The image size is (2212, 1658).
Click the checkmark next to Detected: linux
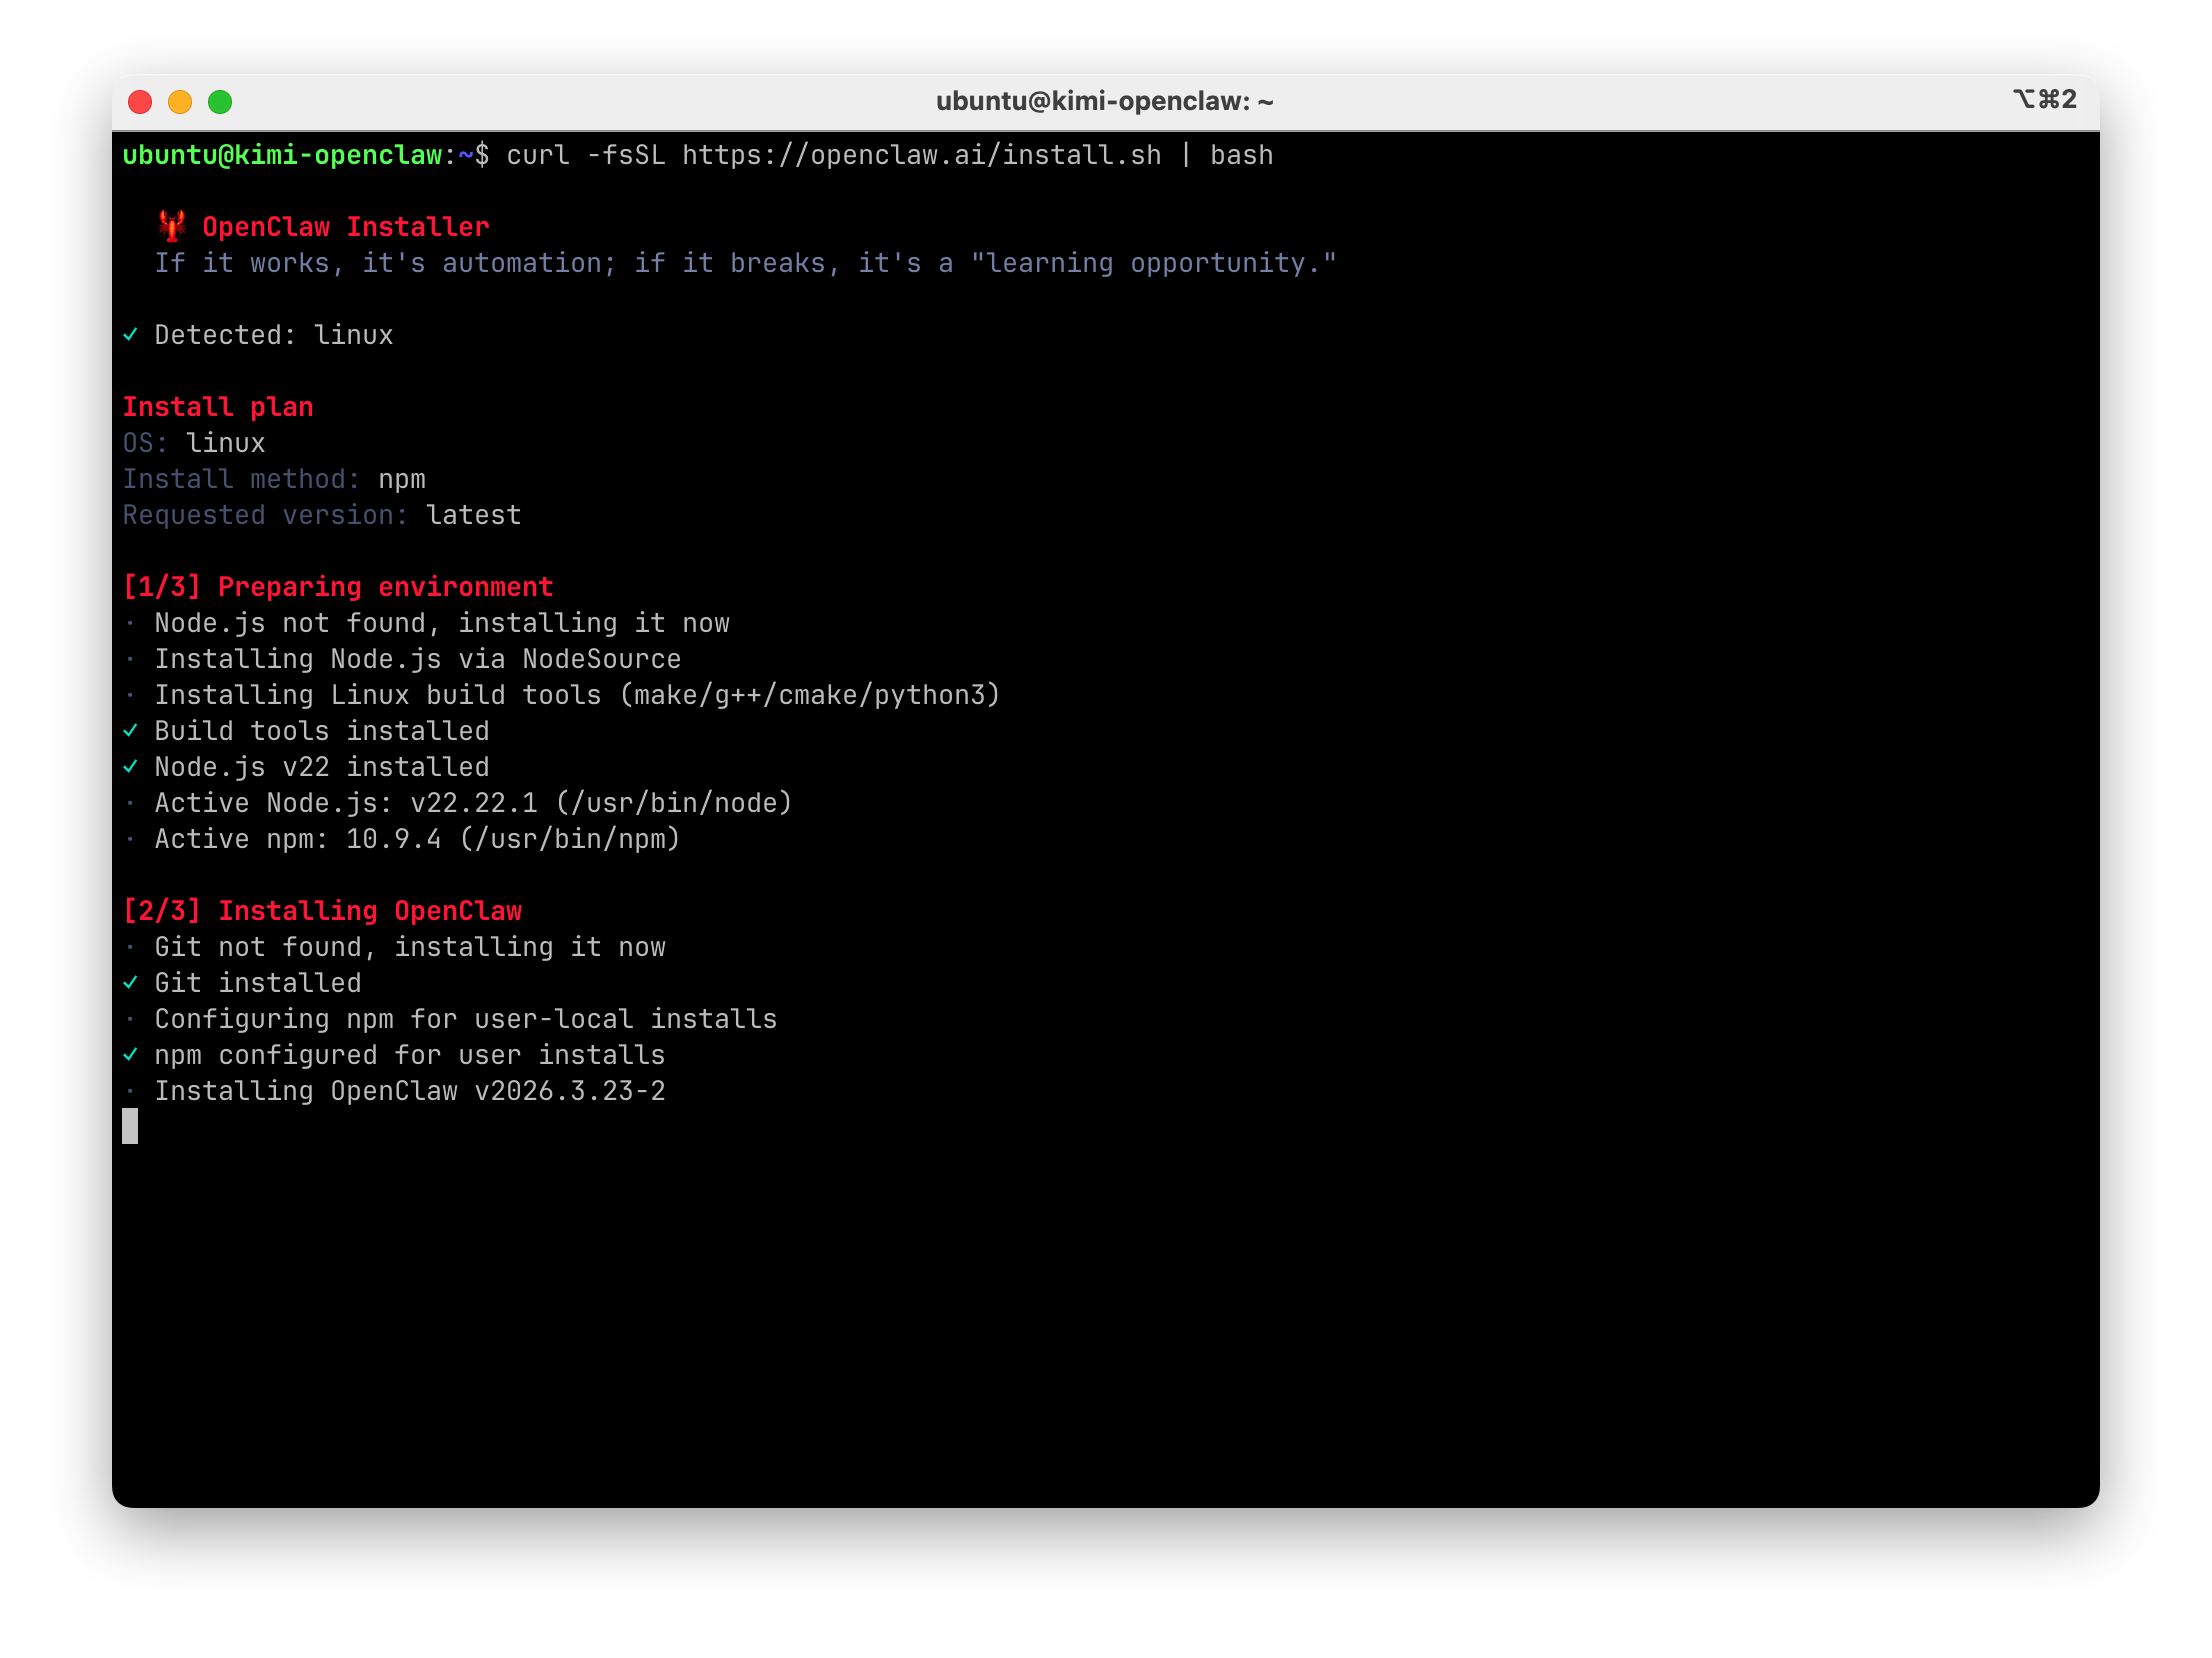[130, 335]
